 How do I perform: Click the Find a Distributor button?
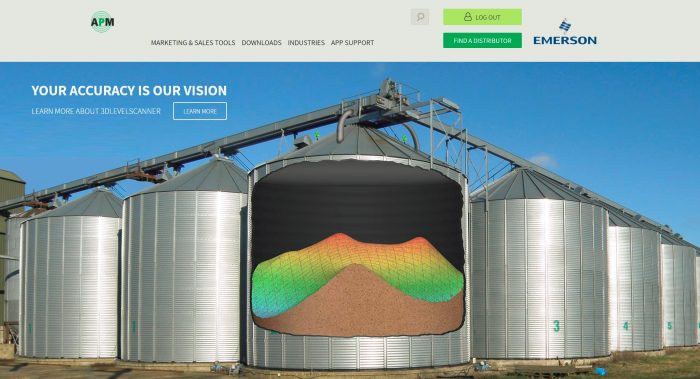click(x=482, y=40)
